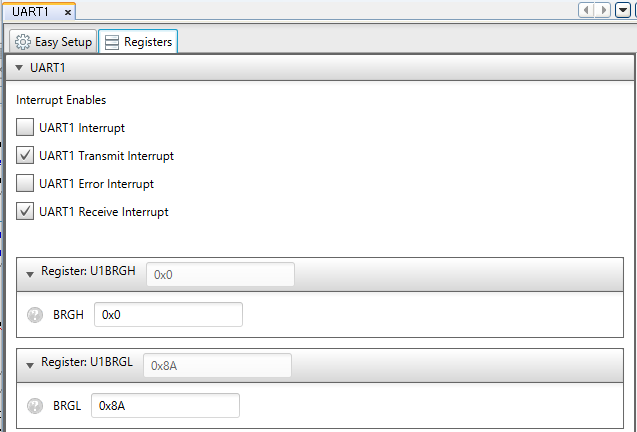The height and width of the screenshot is (432, 637).
Task: Collapse the UART1 section header
Action: [x=19, y=68]
